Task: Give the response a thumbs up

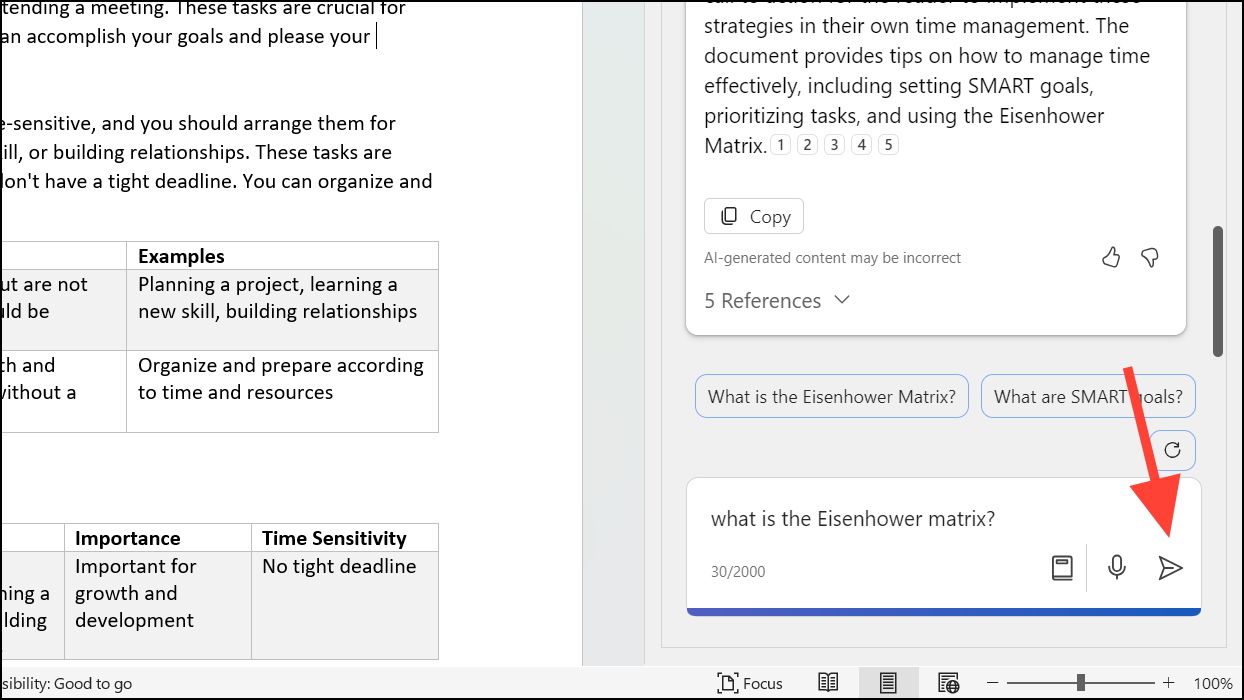Action: 1111,258
